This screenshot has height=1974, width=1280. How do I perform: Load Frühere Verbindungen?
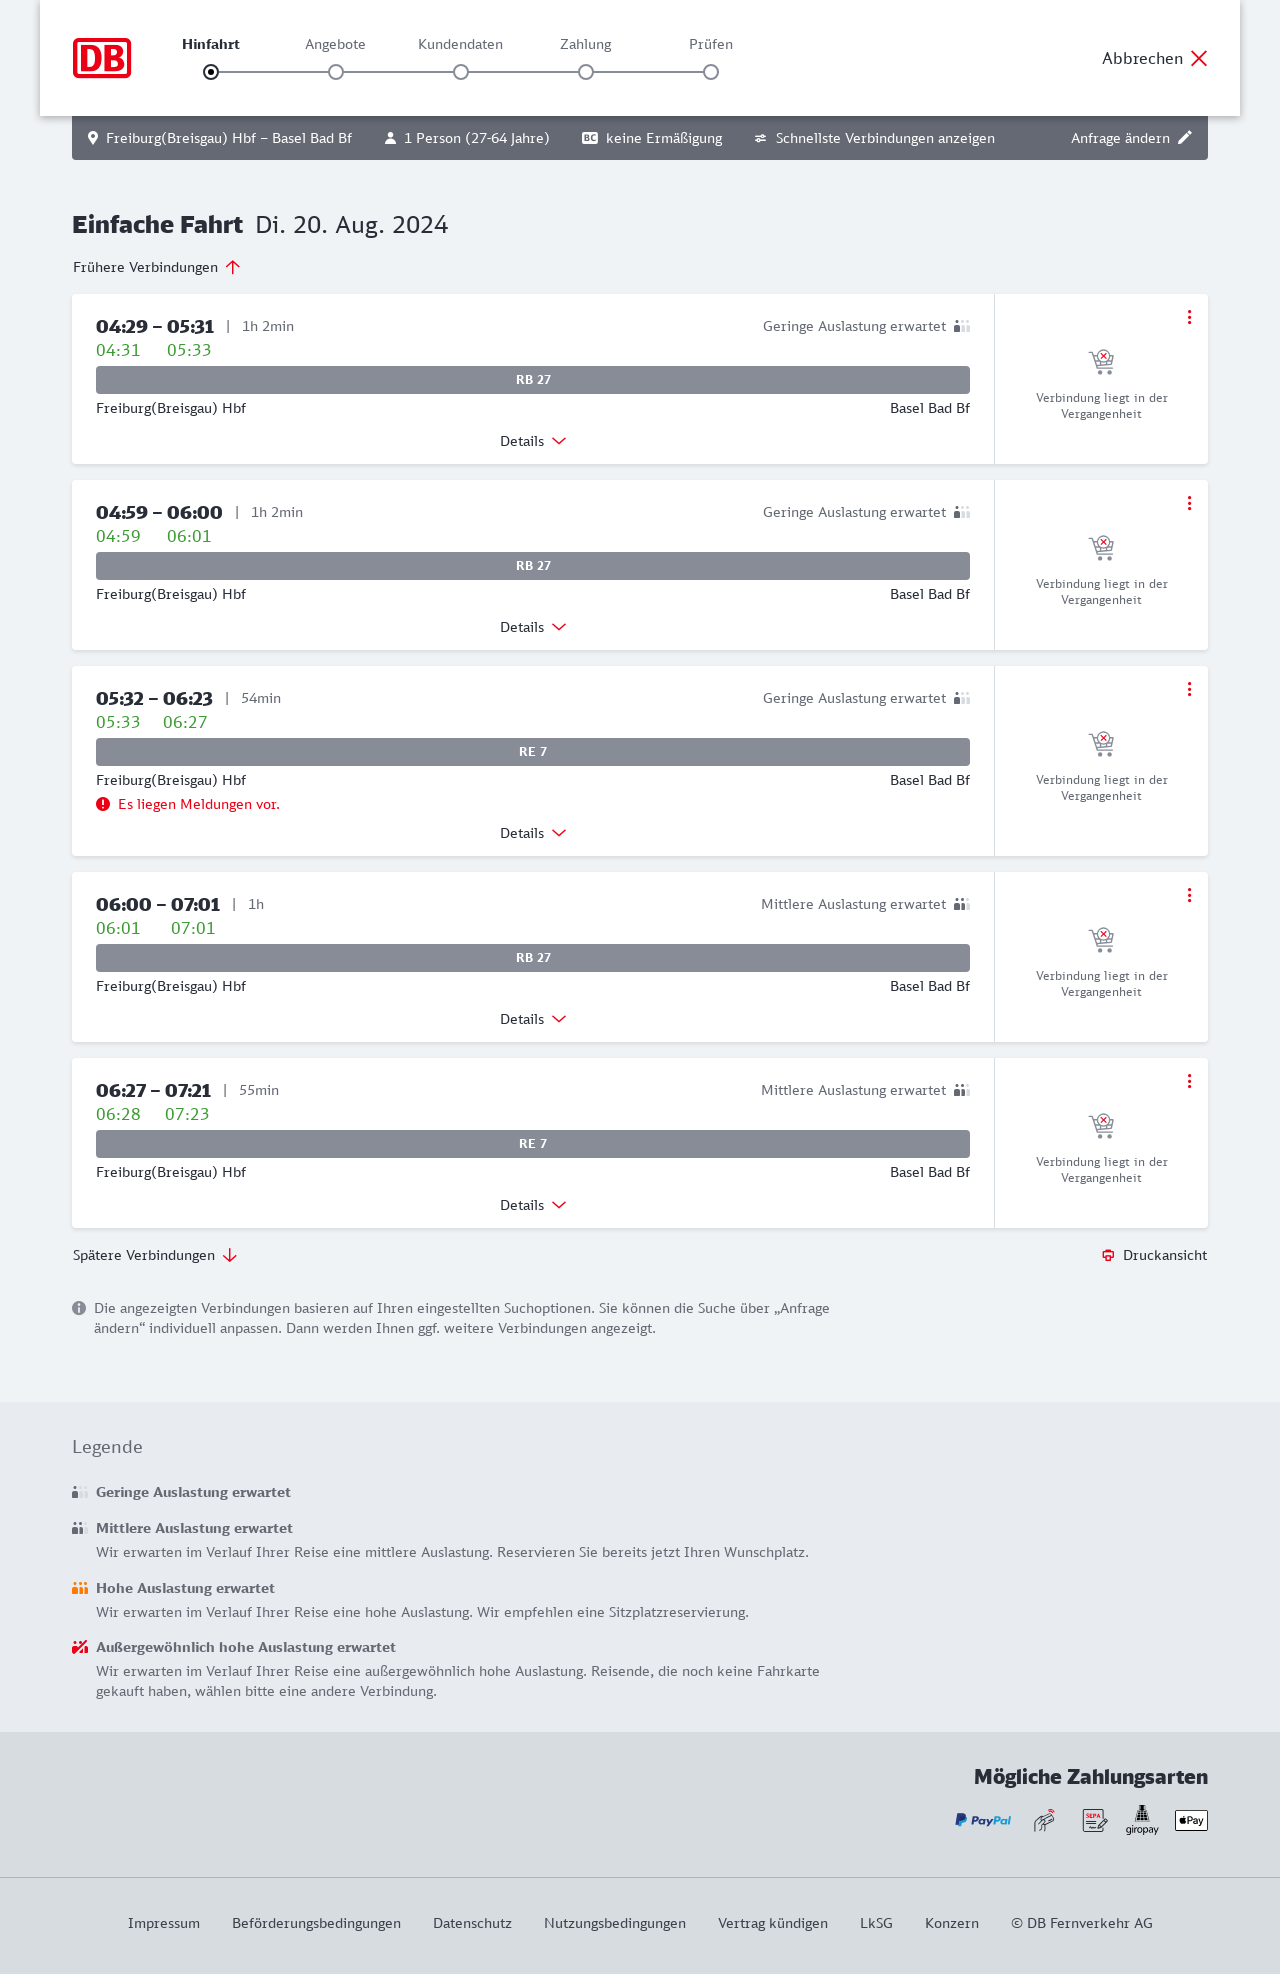point(156,267)
